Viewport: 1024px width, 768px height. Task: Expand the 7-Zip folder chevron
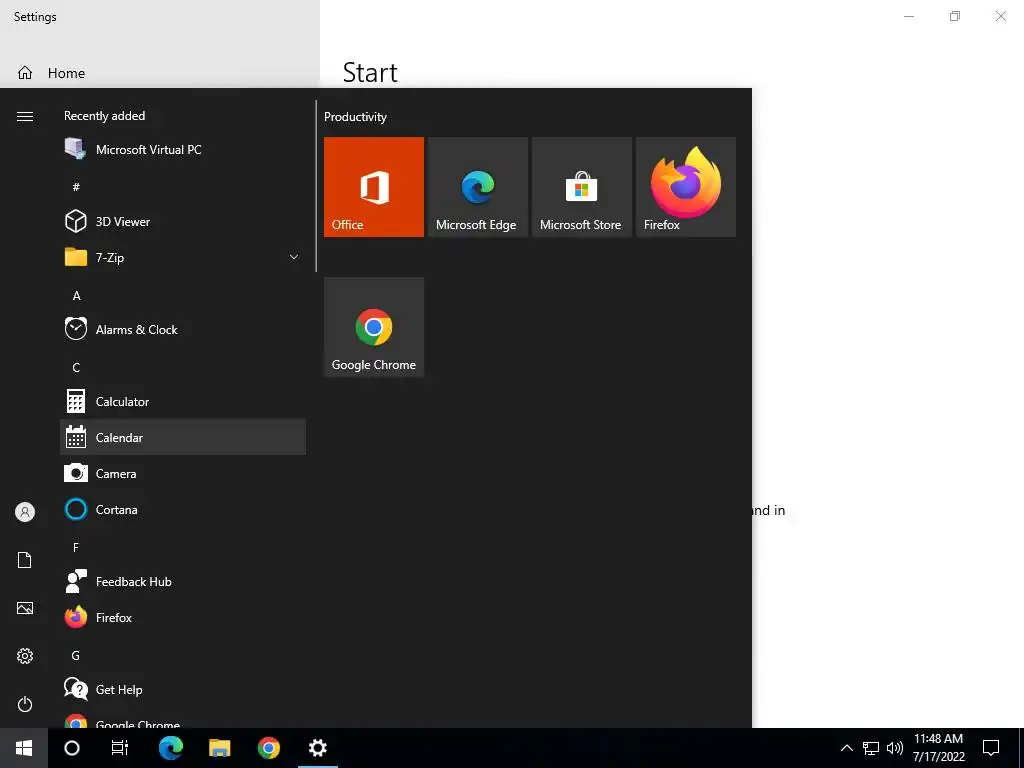pos(294,257)
